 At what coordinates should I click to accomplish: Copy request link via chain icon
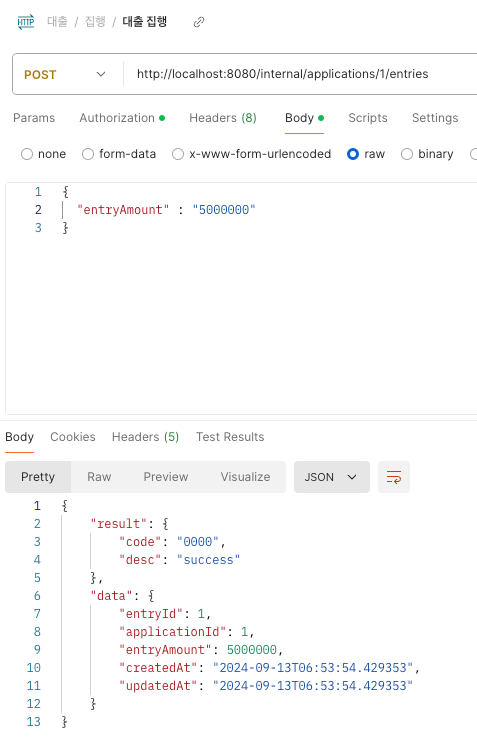pyautogui.click(x=199, y=22)
